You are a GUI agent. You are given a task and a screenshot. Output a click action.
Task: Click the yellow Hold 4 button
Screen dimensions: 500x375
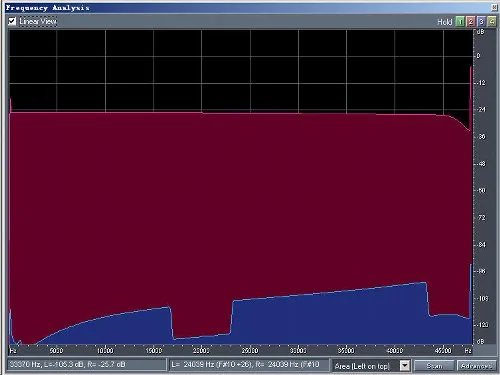pos(492,22)
